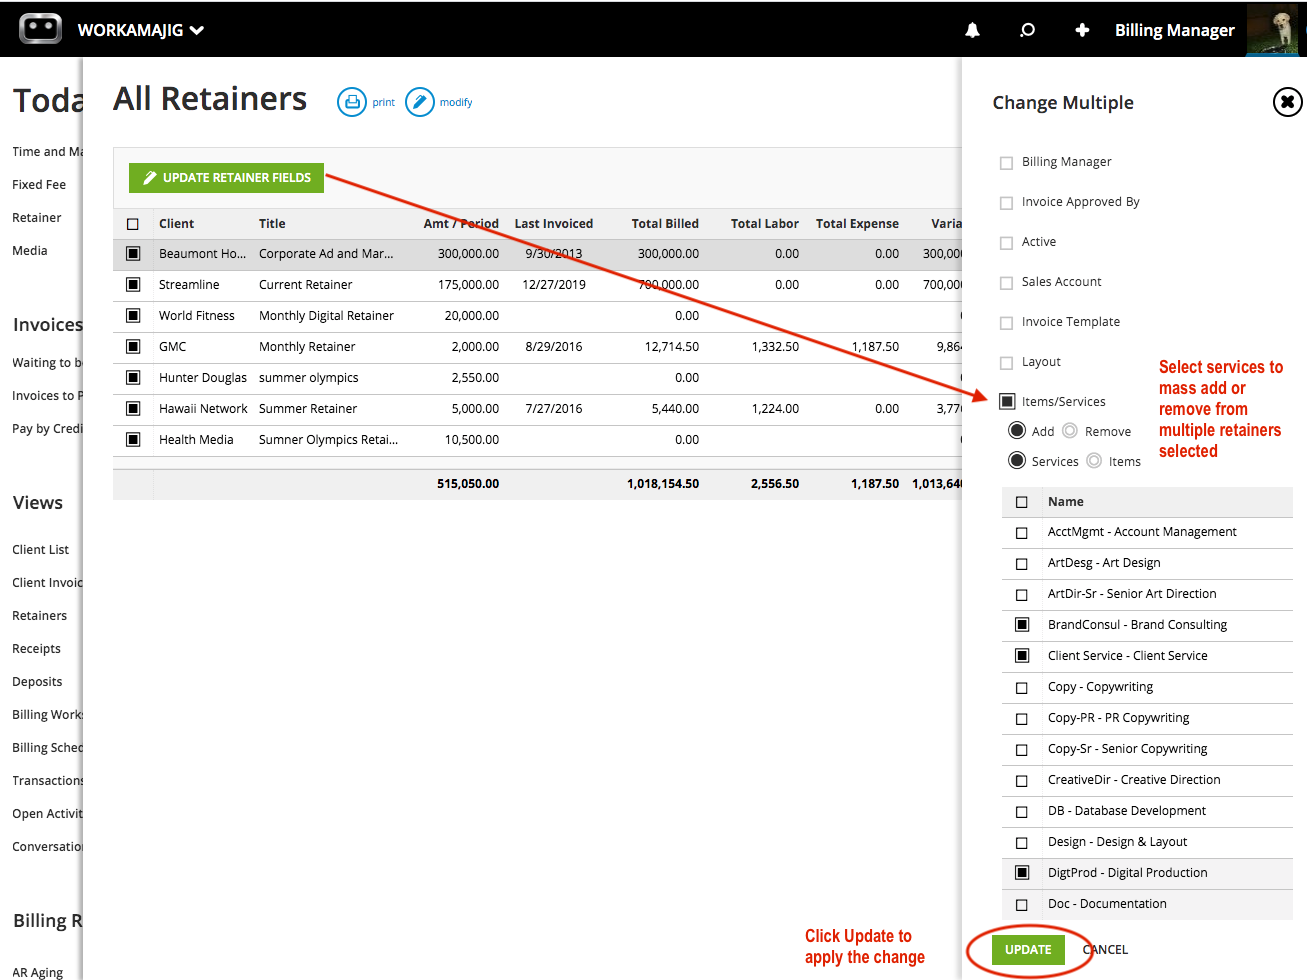Image resolution: width=1307 pixels, height=980 pixels.
Task: Click the modify pencil icon
Action: (x=420, y=102)
